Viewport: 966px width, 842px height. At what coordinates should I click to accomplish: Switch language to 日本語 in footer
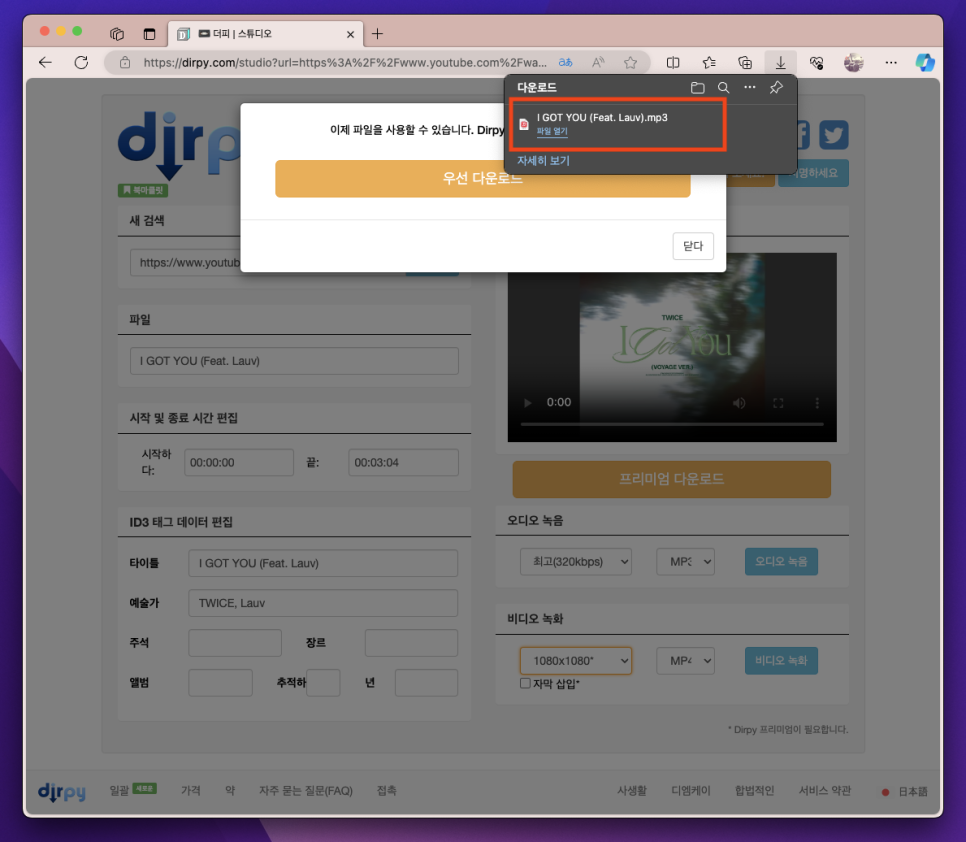912,791
